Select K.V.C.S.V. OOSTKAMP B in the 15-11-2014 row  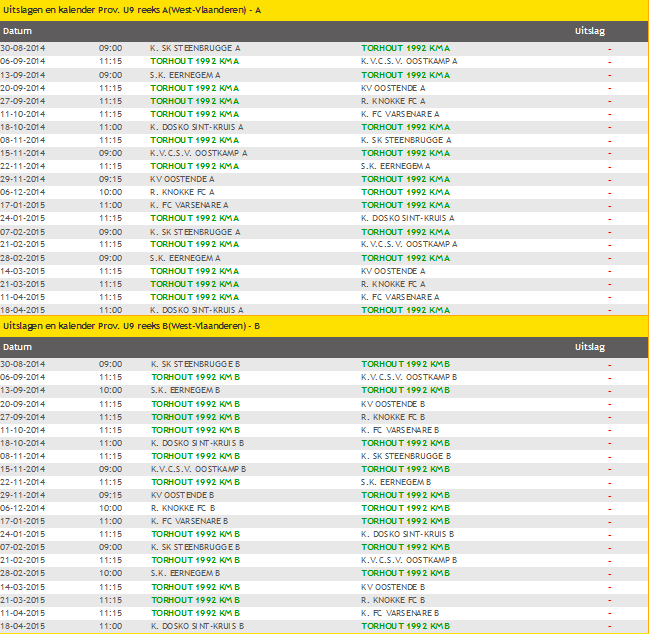point(199,469)
